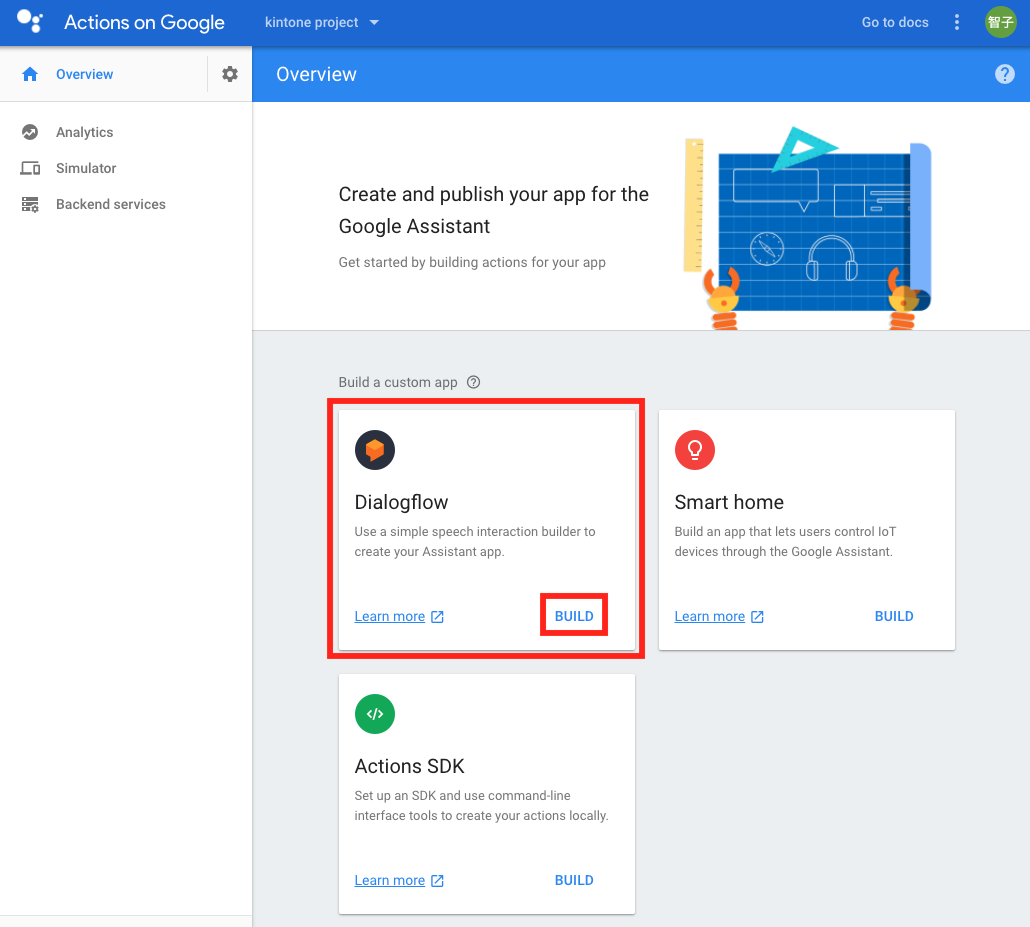Viewport: 1030px width, 927px height.
Task: Click the Analytics chart icon
Action: pos(30,132)
